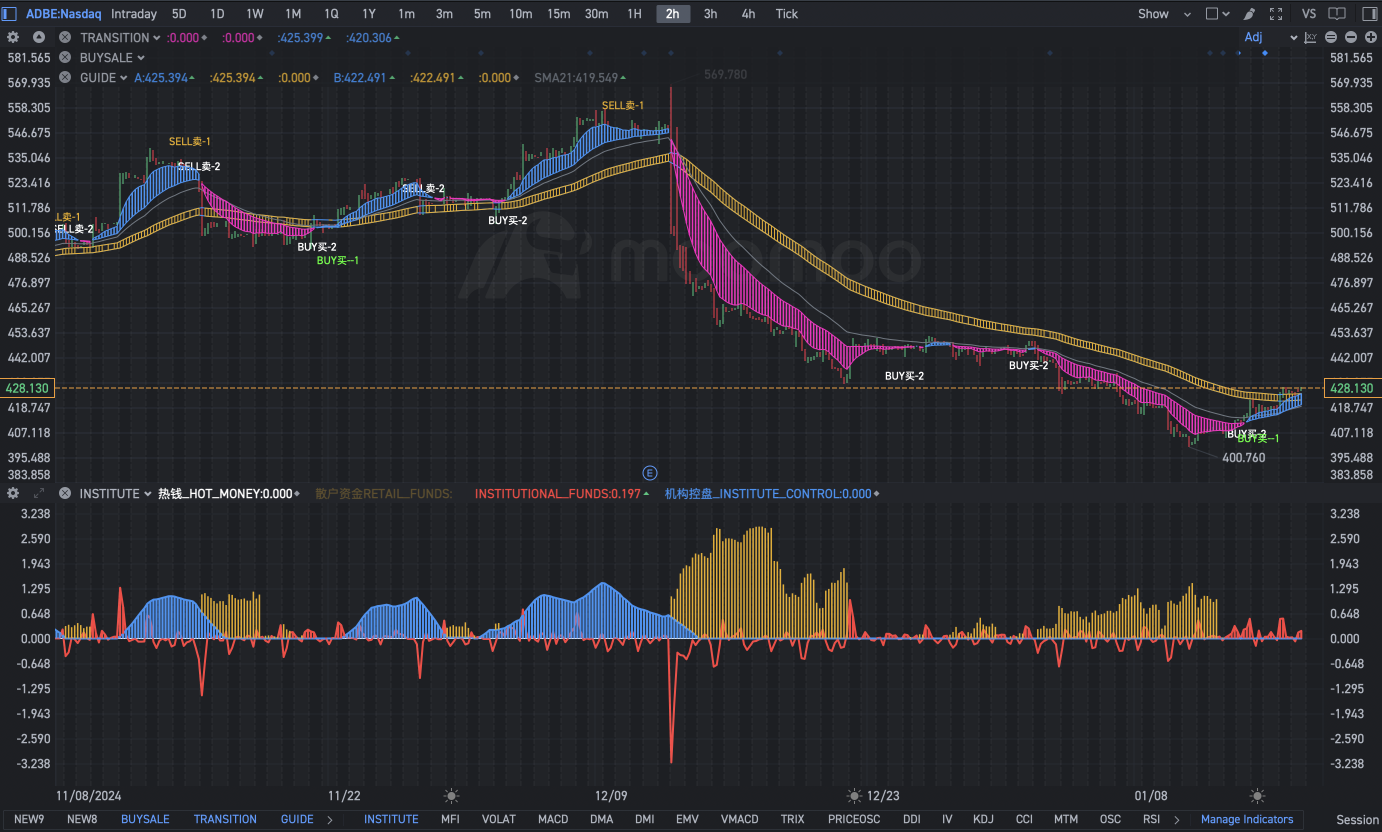Enable the KDJ indicator
This screenshot has width=1382, height=832.
coord(983,819)
